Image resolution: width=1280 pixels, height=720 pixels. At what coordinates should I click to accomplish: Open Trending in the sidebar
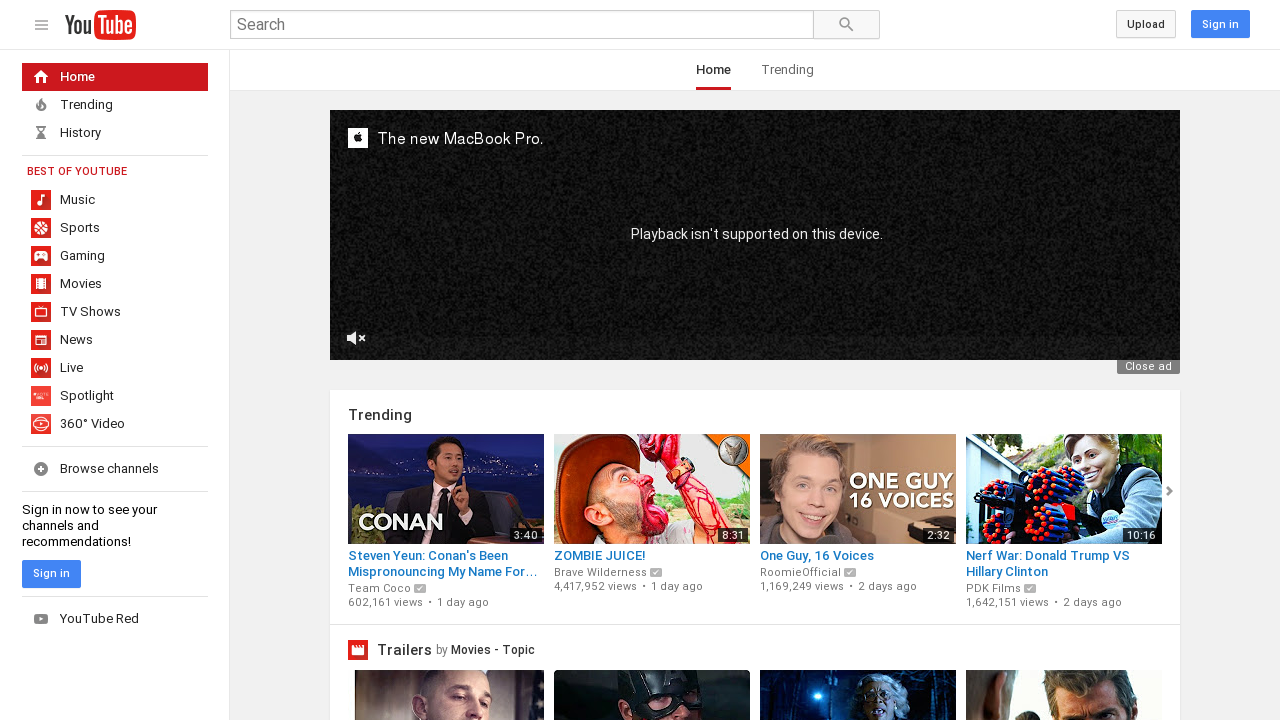[x=115, y=105]
